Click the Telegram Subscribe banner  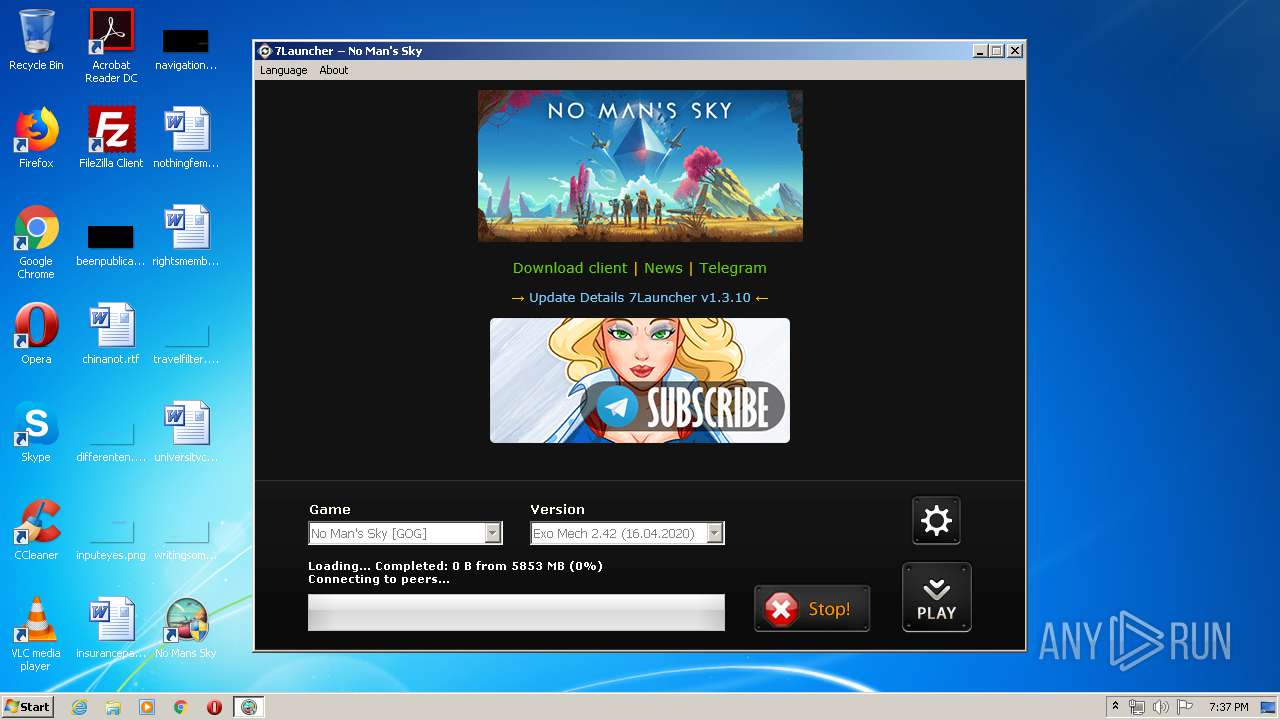coord(640,380)
